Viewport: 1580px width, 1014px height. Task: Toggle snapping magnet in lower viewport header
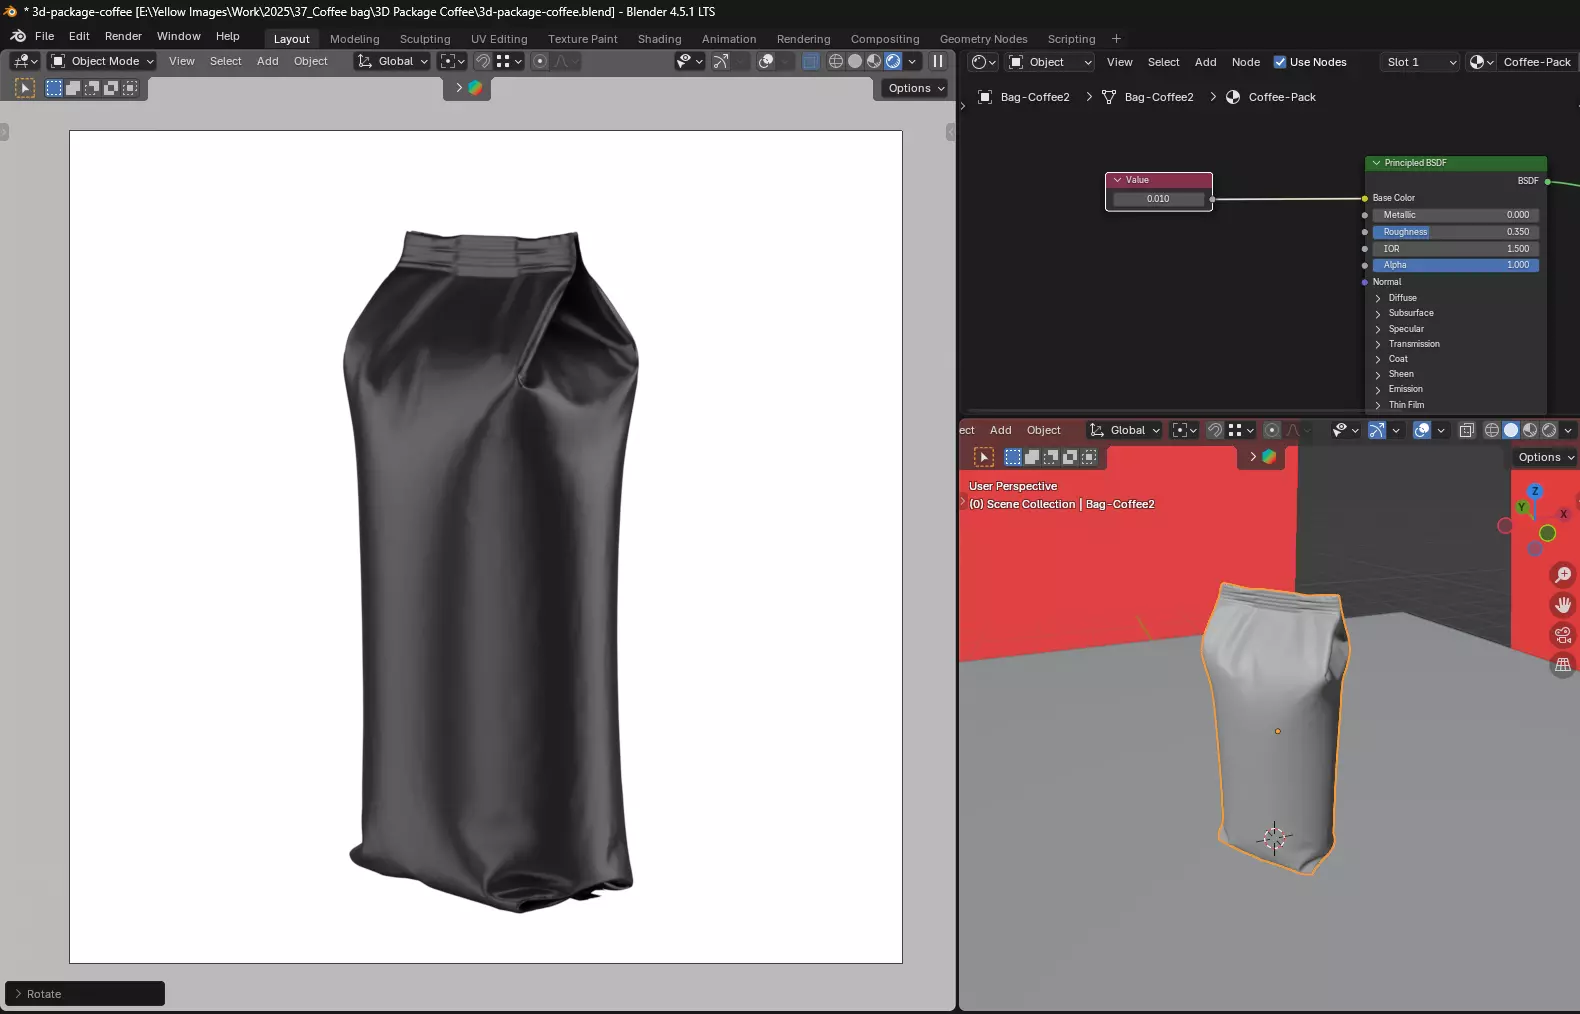point(1215,430)
